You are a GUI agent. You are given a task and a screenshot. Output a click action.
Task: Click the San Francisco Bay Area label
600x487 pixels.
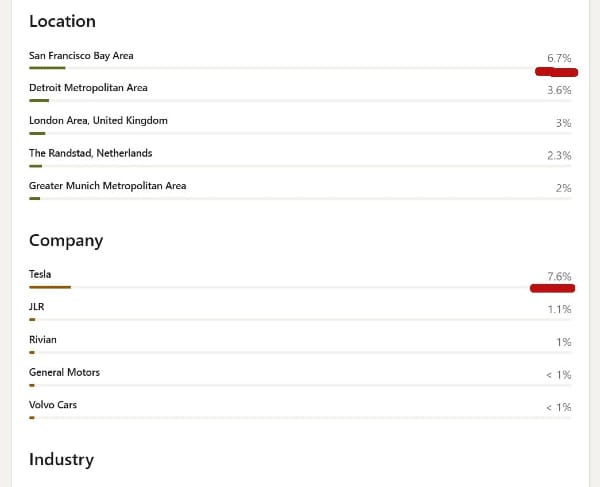tap(81, 56)
